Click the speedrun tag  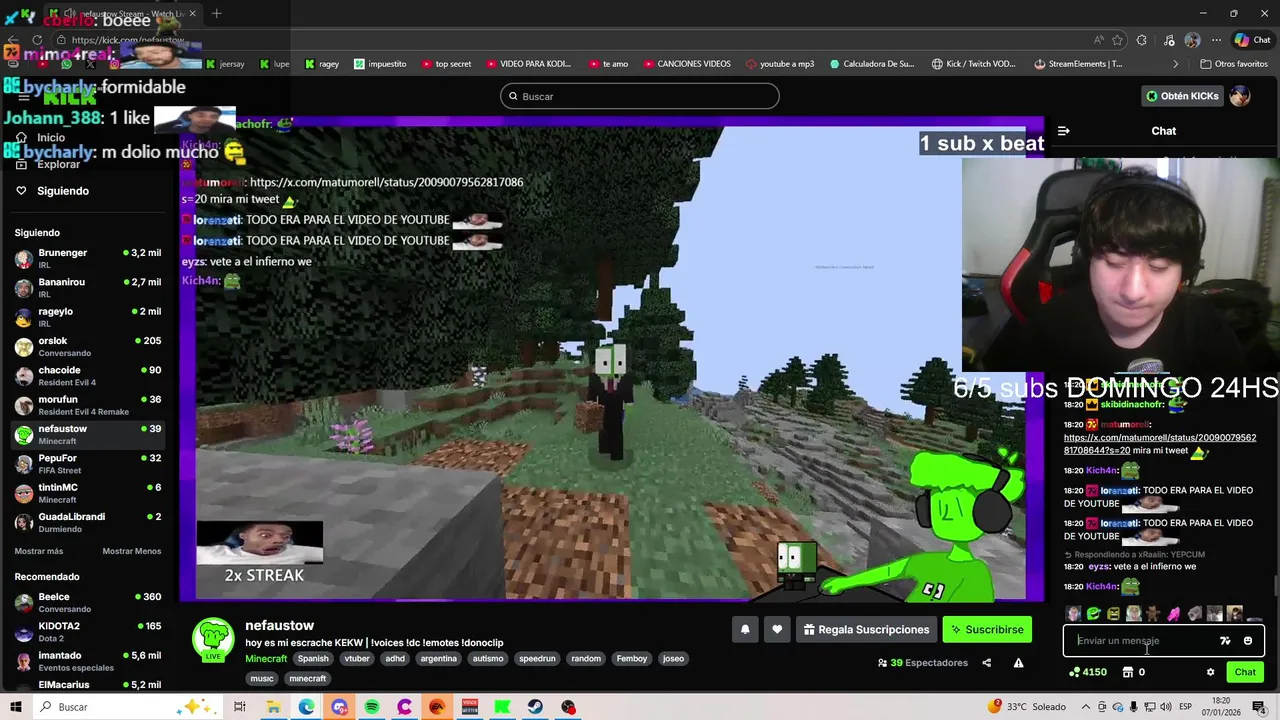click(537, 659)
